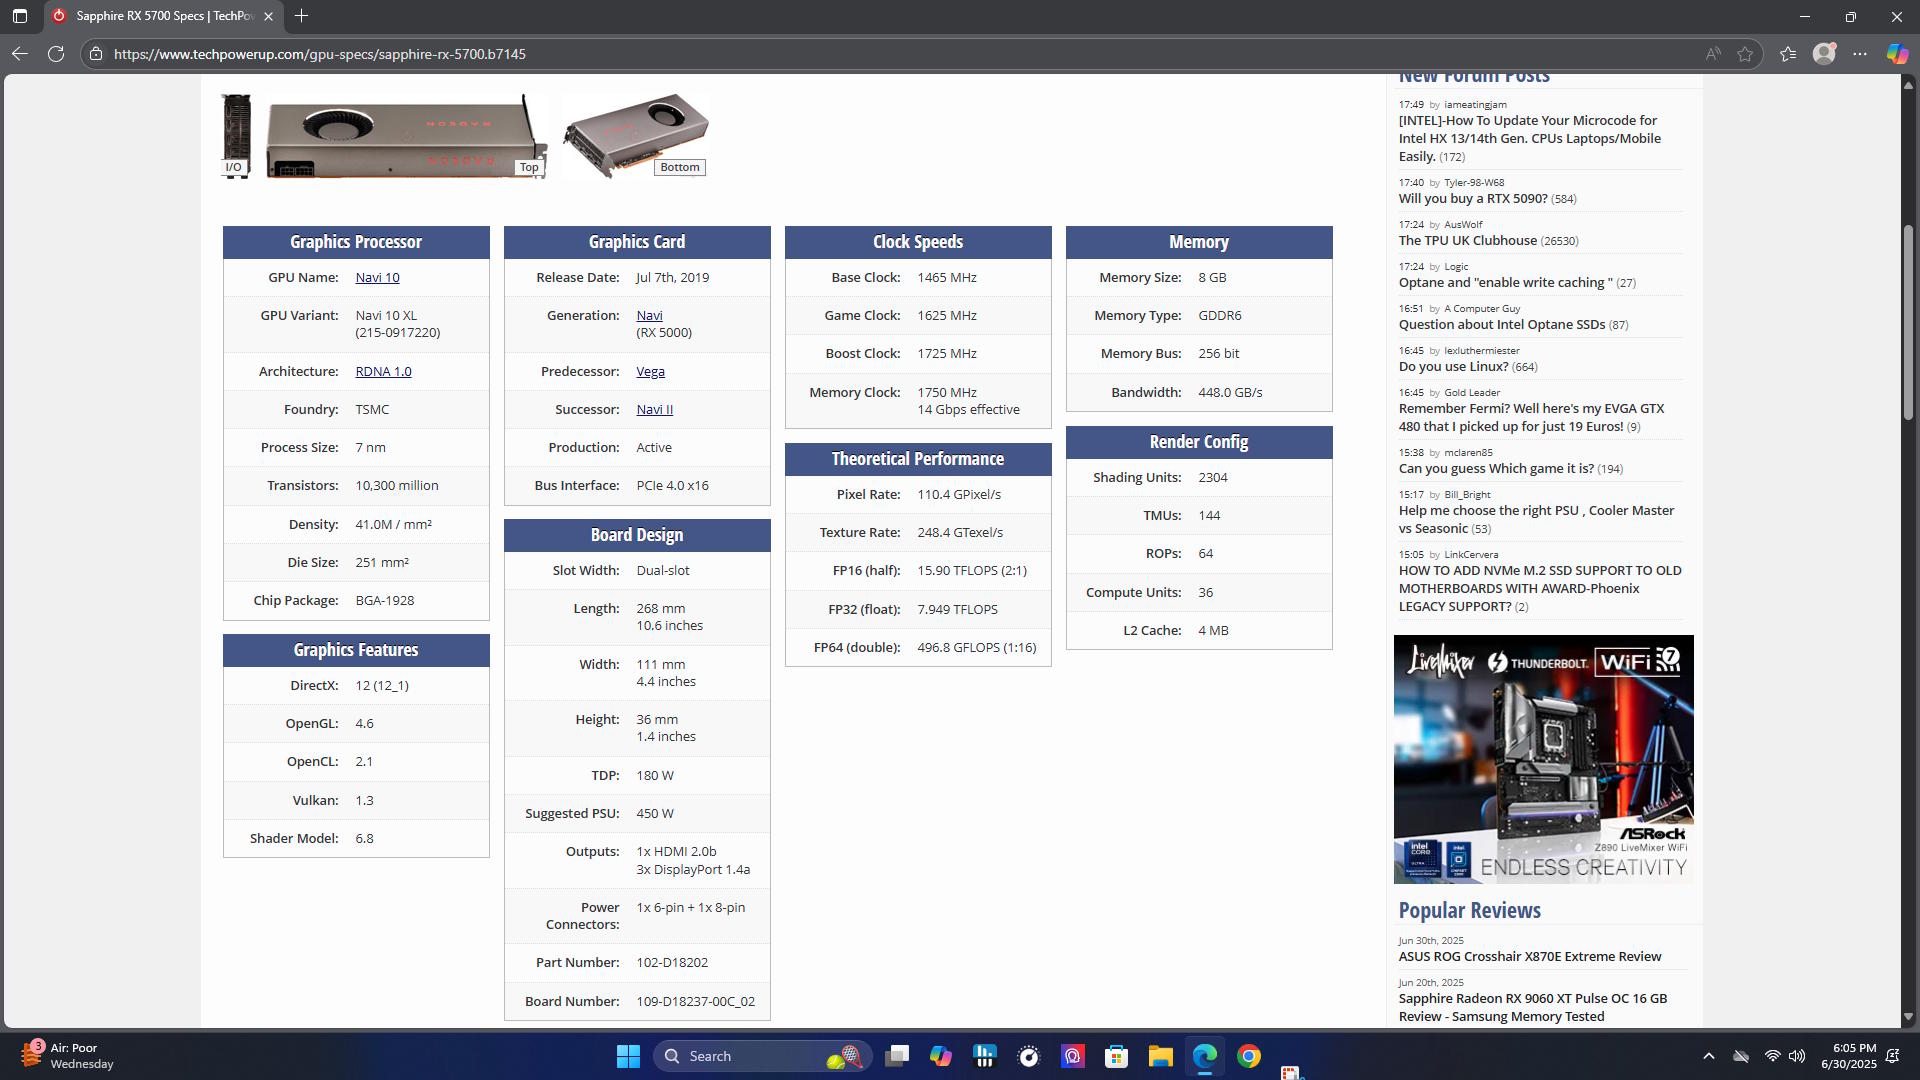The width and height of the screenshot is (1920, 1080).
Task: Select the 2304 shading units value
Action: (x=1213, y=478)
